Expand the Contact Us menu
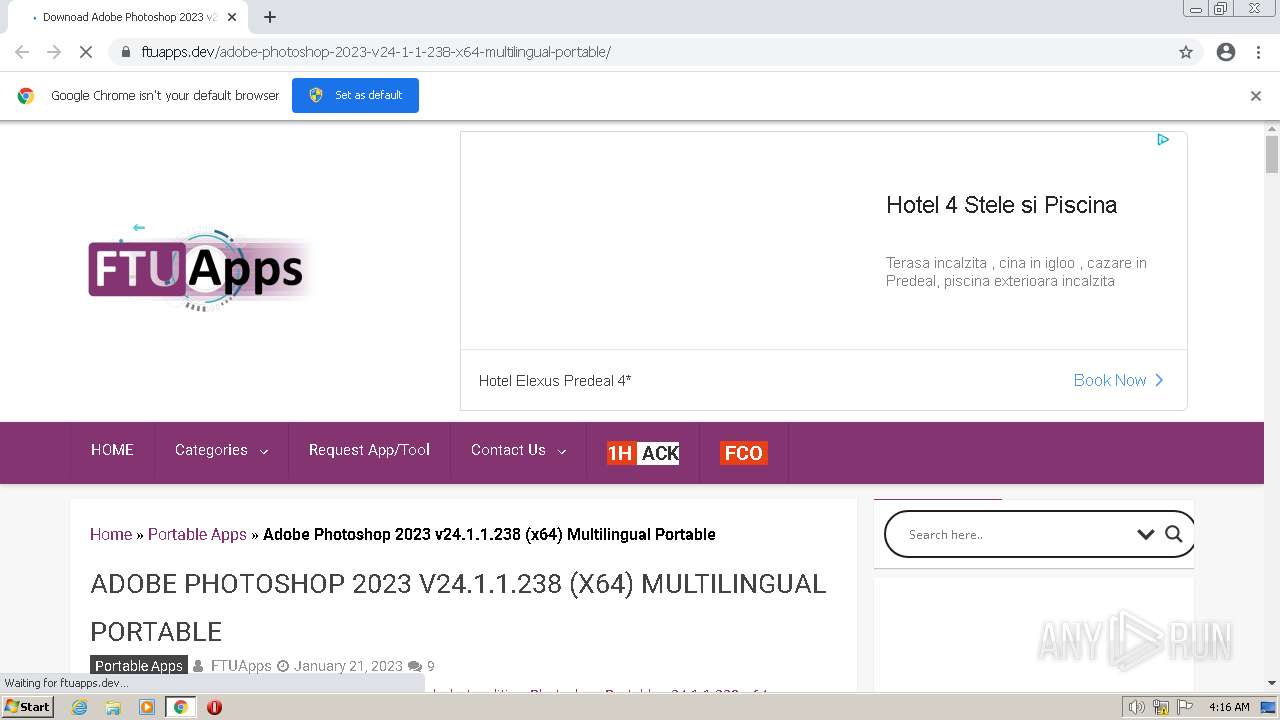1280x720 pixels. pyautogui.click(x=518, y=450)
